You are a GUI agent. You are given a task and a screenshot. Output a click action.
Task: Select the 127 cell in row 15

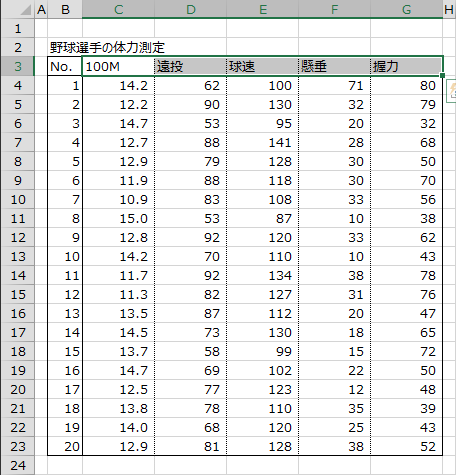tap(263, 294)
